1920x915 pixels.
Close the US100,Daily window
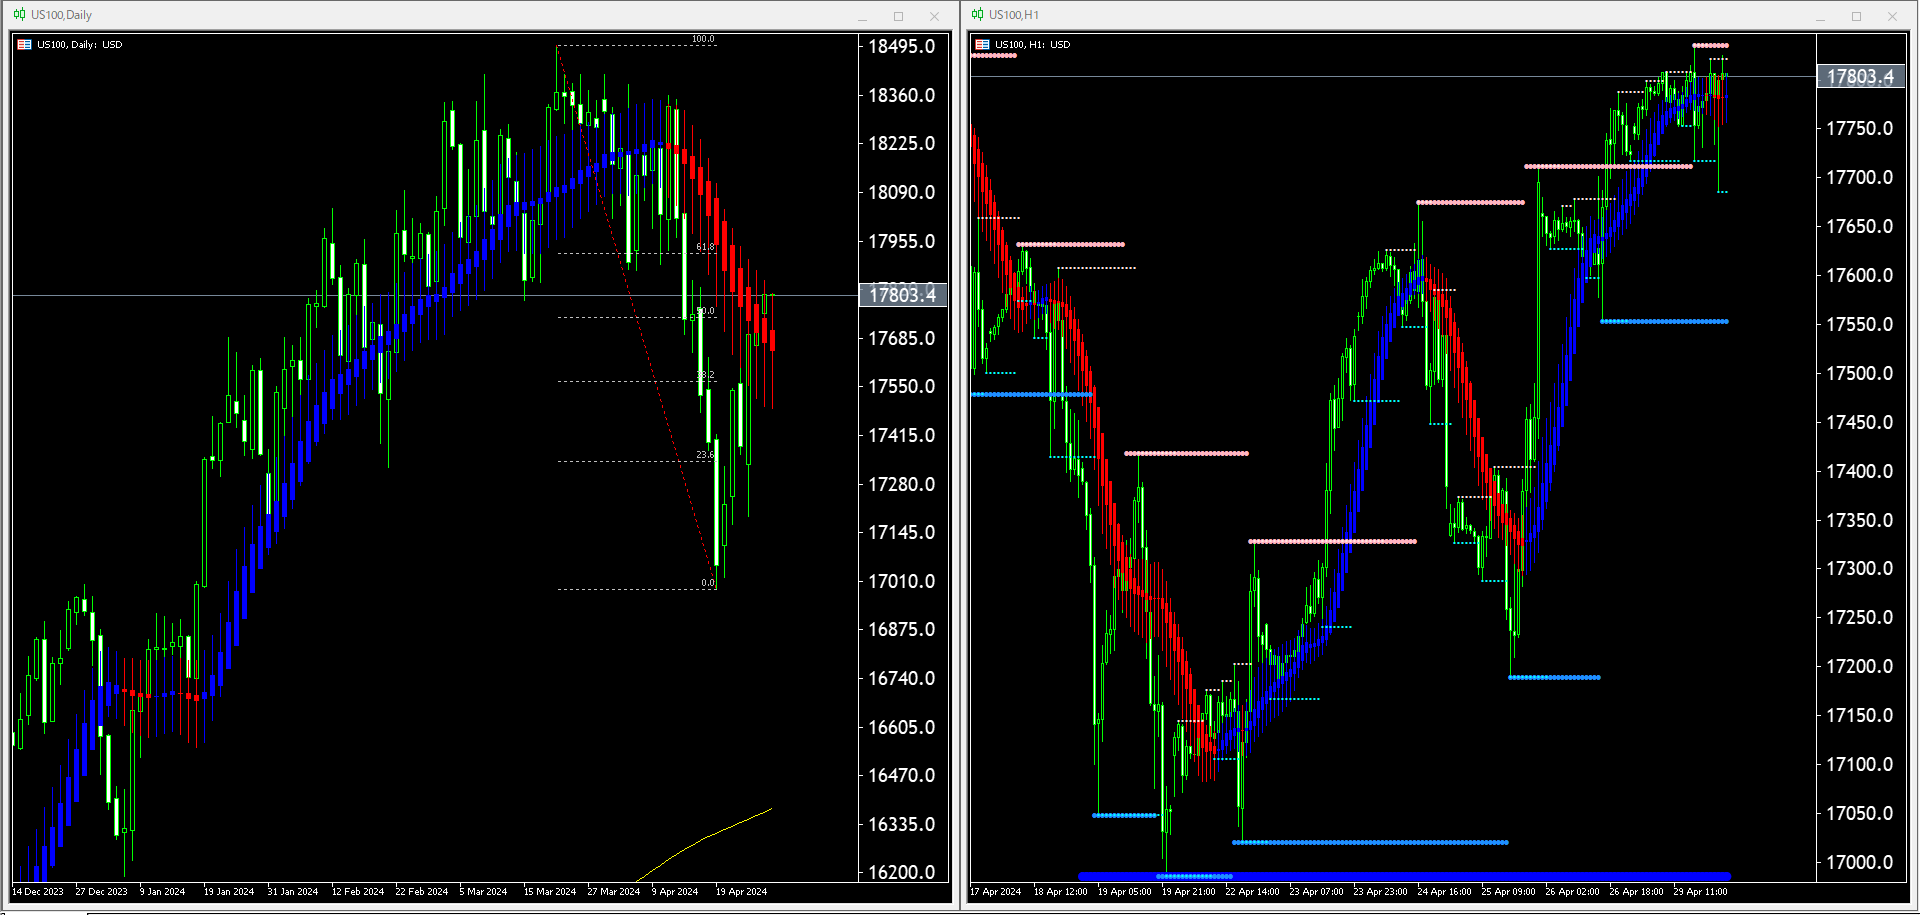click(x=934, y=16)
